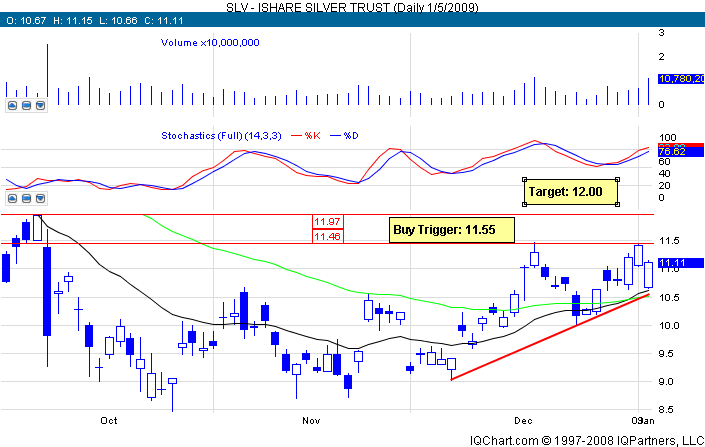Click the down-arrow icon in Volume panel
Viewport: 705px width, 447px height.
40,106
